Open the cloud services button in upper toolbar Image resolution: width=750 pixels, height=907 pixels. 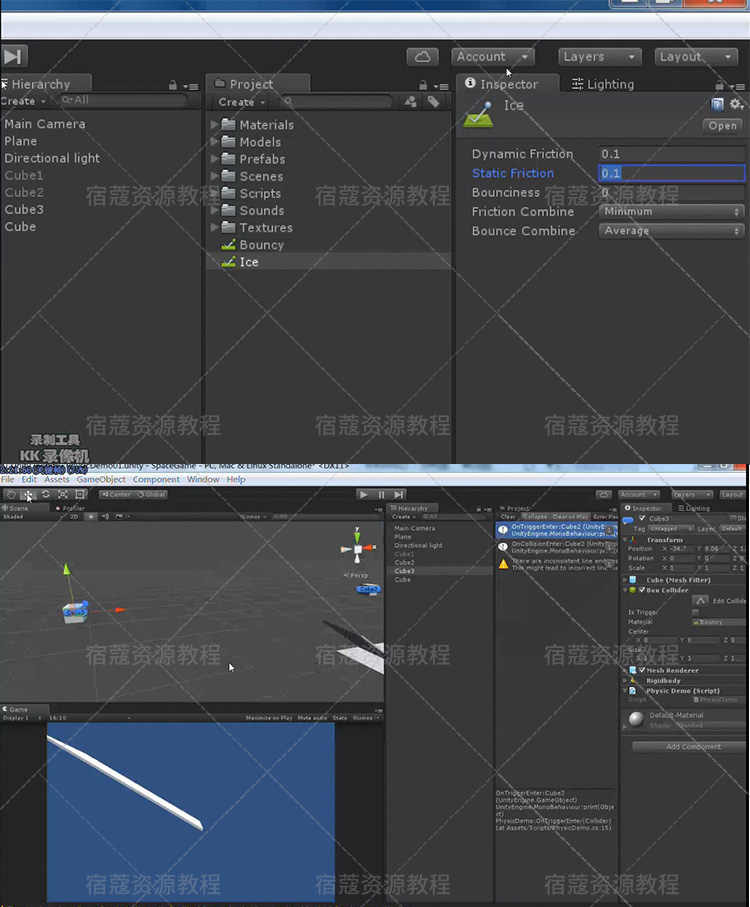(x=423, y=57)
